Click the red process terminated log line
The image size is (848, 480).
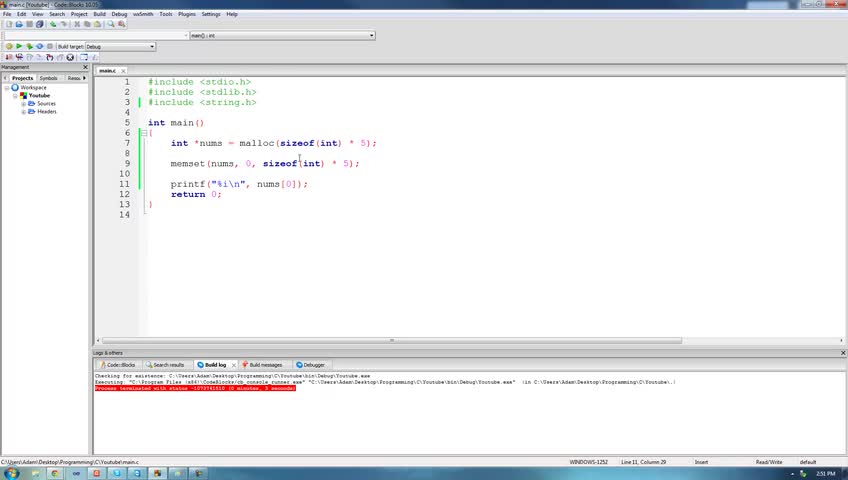(195, 388)
